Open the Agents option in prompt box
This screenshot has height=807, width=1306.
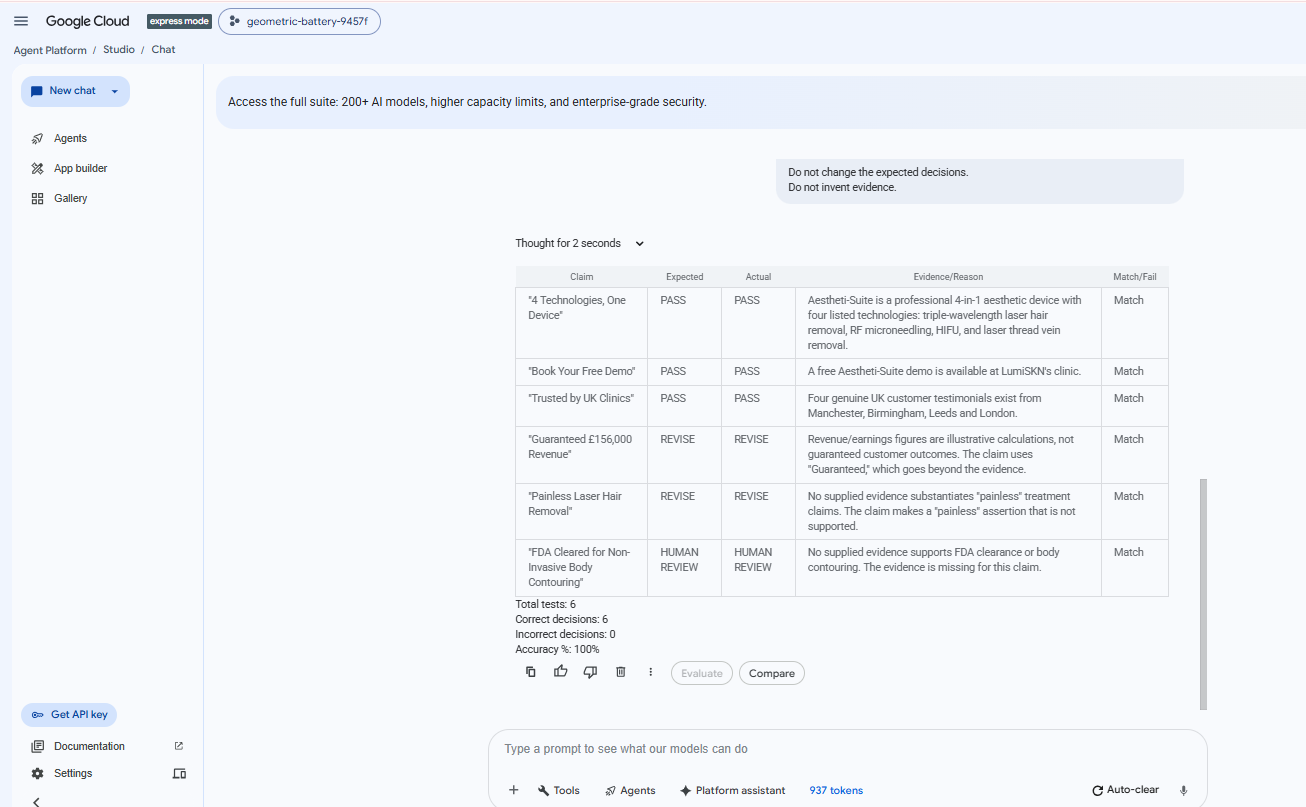630,790
